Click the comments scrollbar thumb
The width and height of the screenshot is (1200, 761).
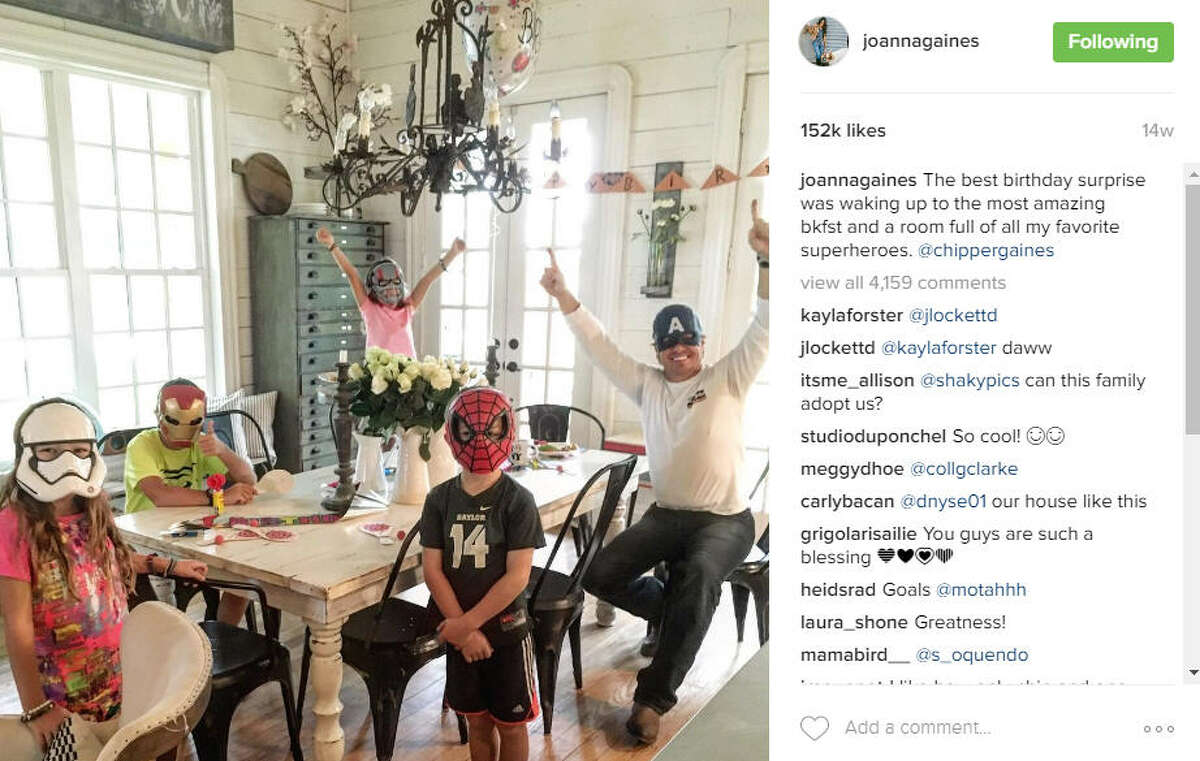pos(1192,300)
